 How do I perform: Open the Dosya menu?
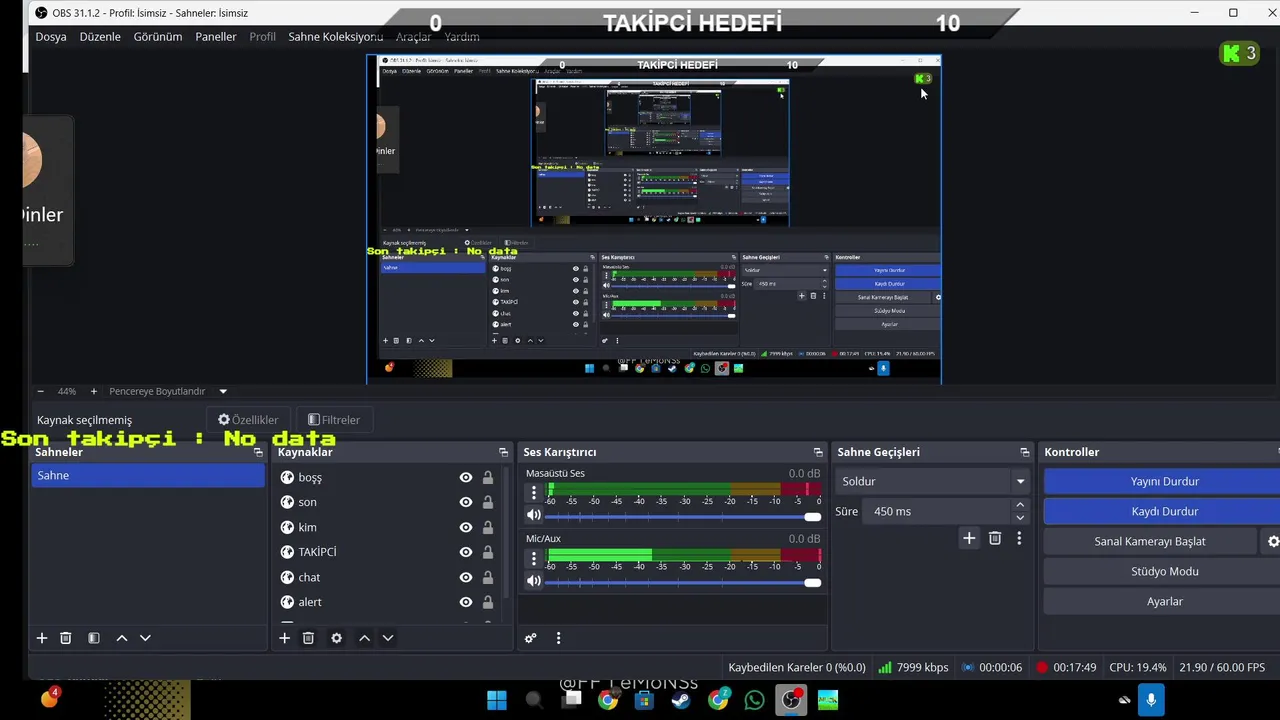tap(51, 37)
